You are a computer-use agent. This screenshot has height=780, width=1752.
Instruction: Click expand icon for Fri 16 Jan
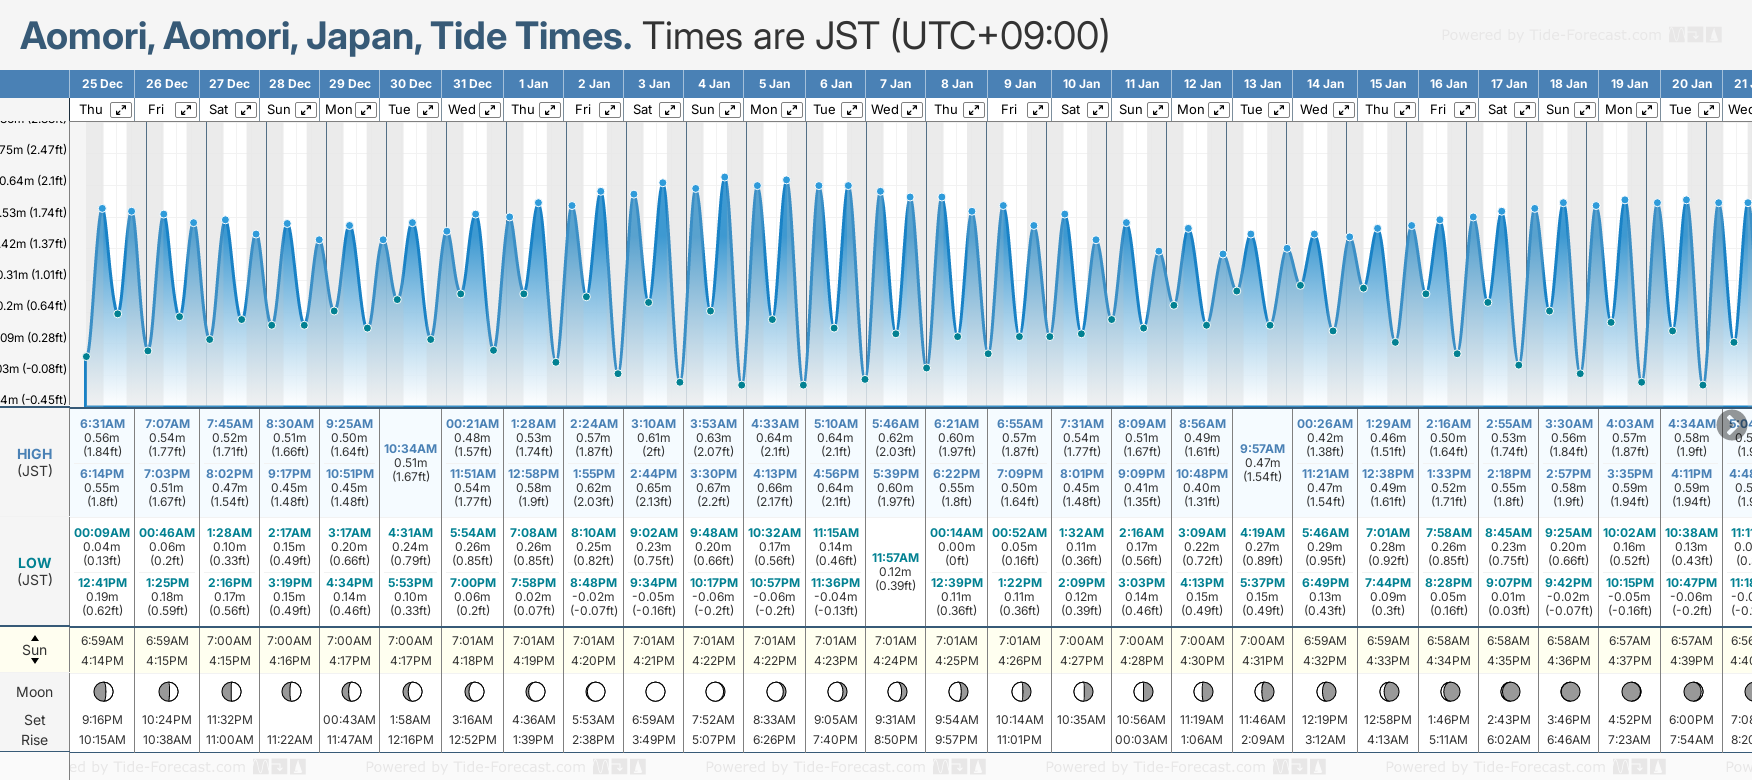click(1464, 110)
